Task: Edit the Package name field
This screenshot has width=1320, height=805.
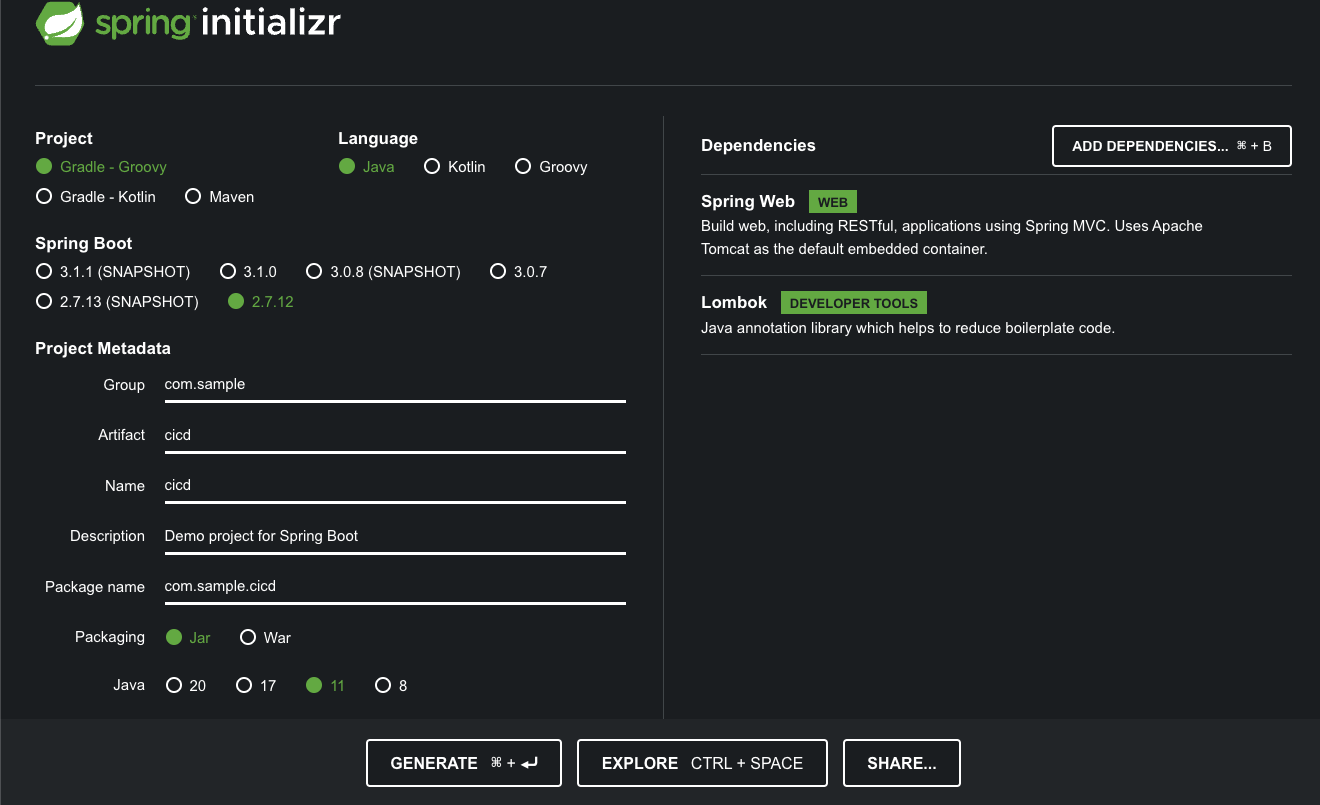Action: click(x=395, y=587)
